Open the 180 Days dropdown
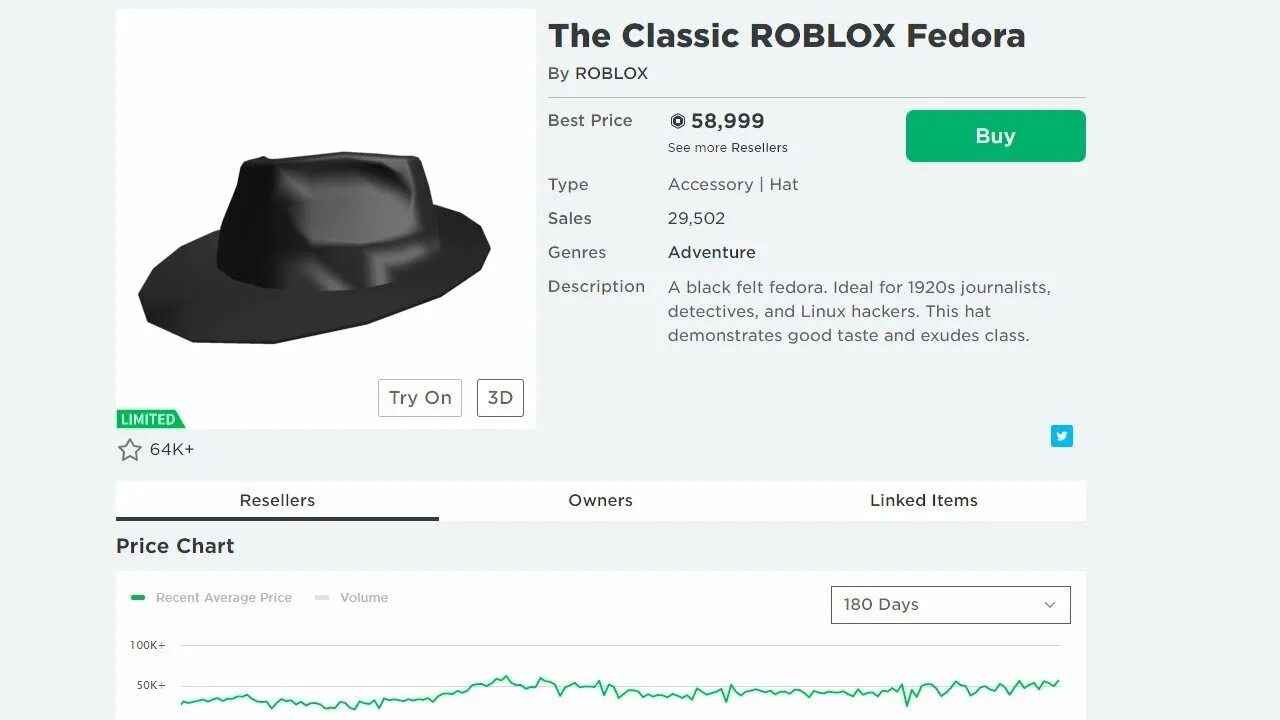The width and height of the screenshot is (1280, 720). pos(950,605)
